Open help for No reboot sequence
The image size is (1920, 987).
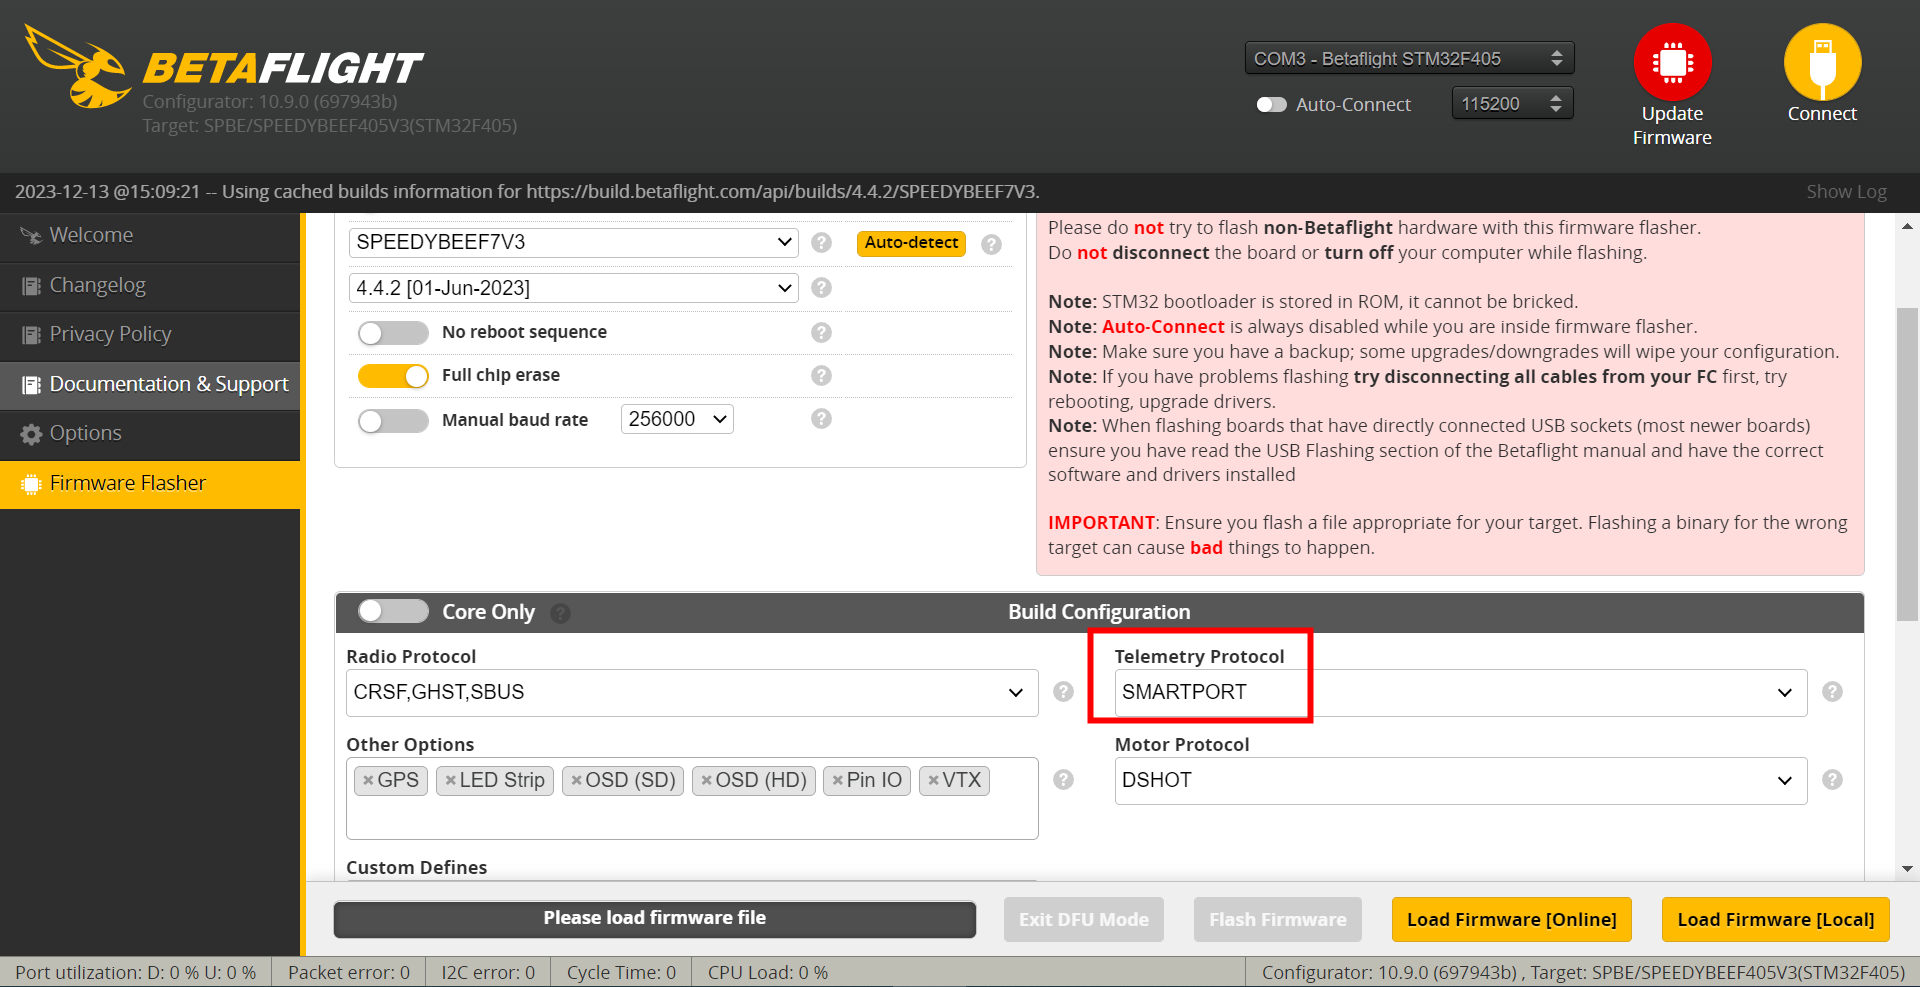tap(821, 333)
